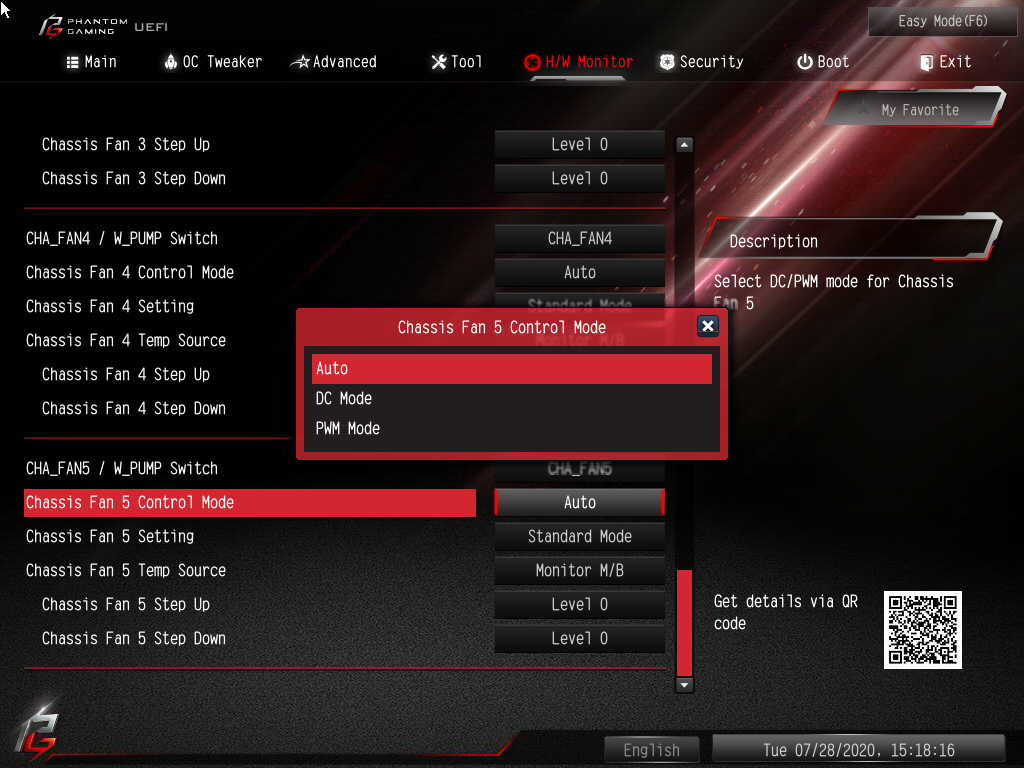This screenshot has width=1024, height=768.
Task: Open the Exit tab with door icon
Action: (x=945, y=62)
